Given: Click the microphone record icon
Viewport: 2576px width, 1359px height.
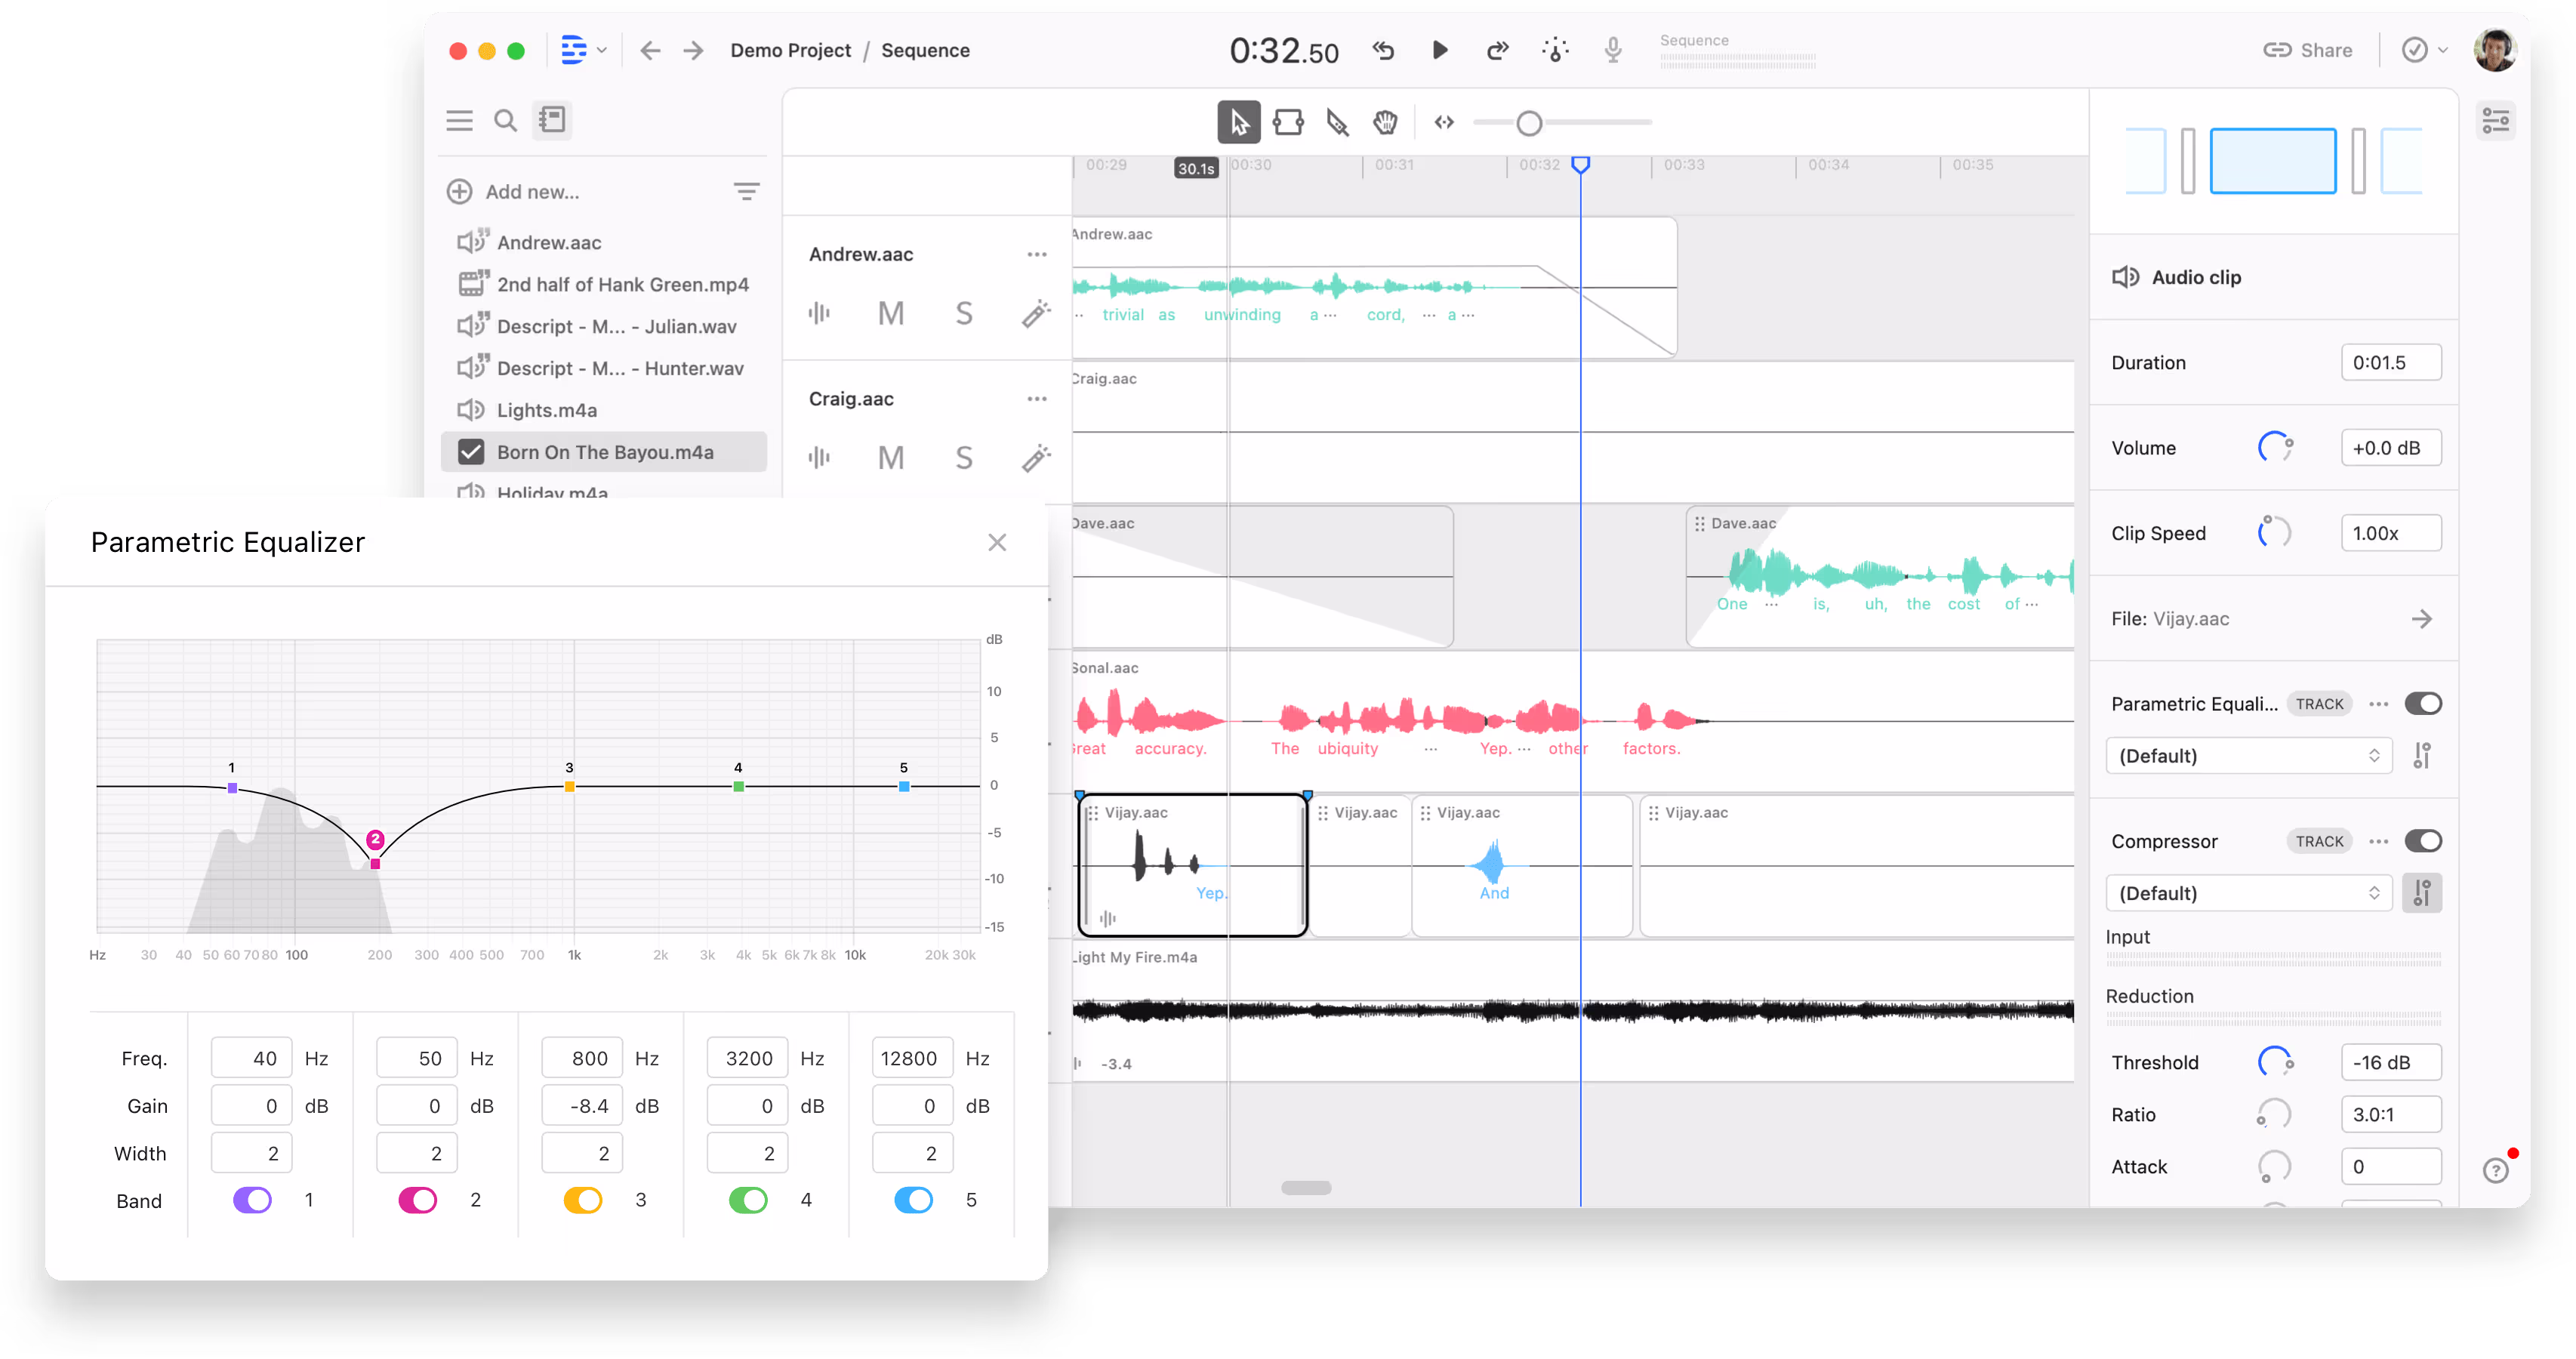Looking at the screenshot, I should [1613, 50].
